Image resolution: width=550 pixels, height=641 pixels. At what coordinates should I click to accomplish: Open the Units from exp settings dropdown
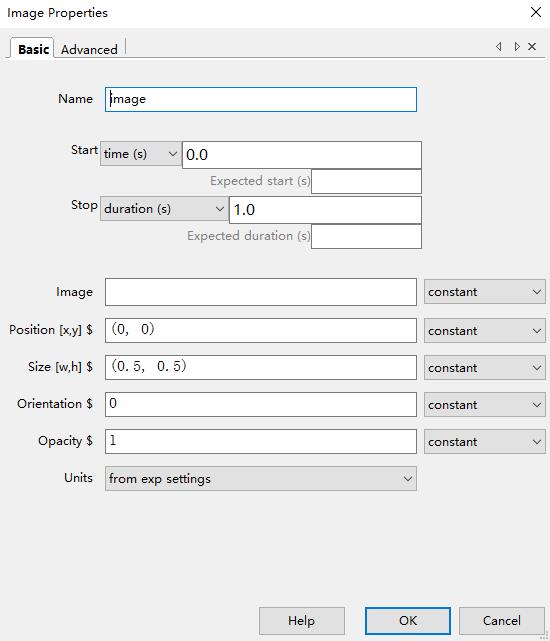261,479
